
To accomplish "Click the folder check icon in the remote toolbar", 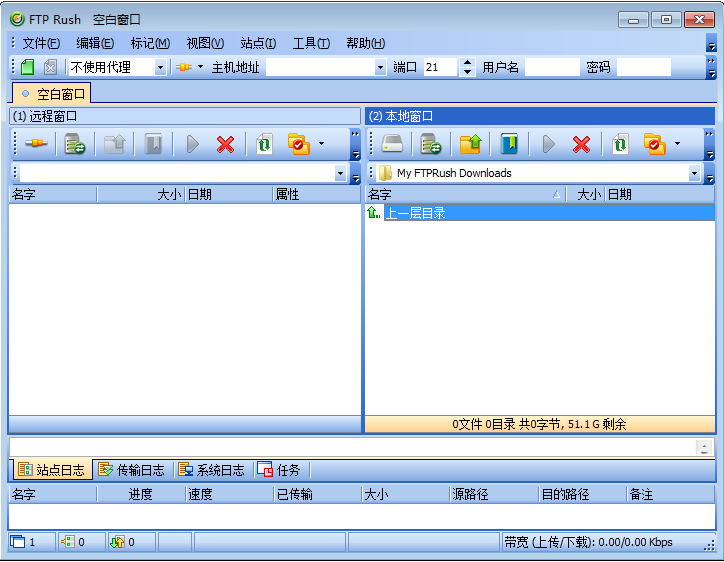I will (298, 144).
